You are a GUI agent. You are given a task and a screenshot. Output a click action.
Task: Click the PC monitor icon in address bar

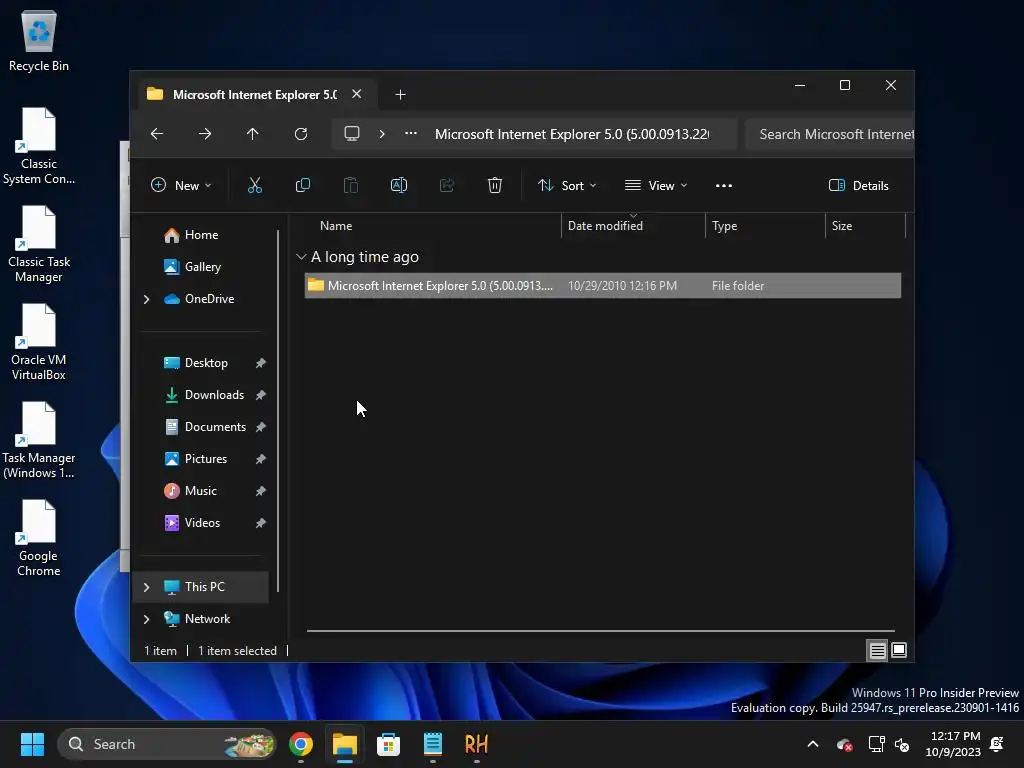[x=352, y=134]
